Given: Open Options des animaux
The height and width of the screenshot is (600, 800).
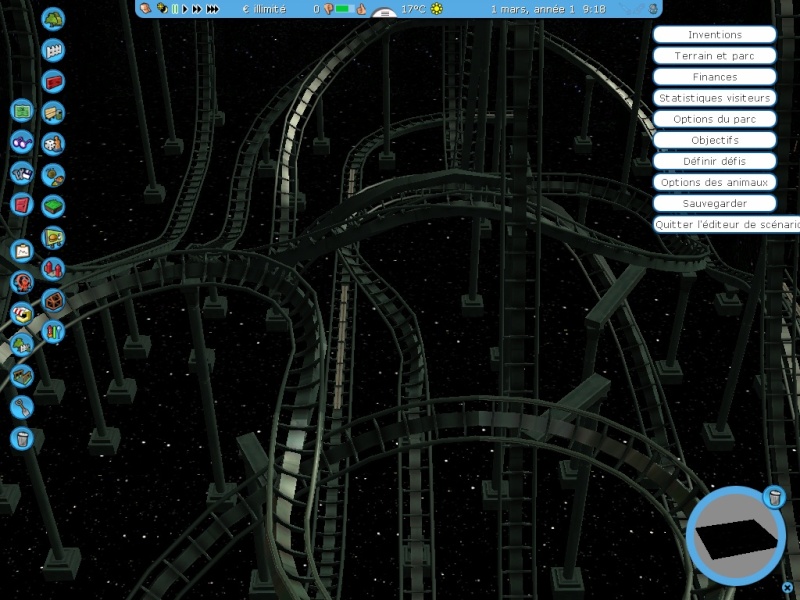Looking at the screenshot, I should tap(714, 182).
